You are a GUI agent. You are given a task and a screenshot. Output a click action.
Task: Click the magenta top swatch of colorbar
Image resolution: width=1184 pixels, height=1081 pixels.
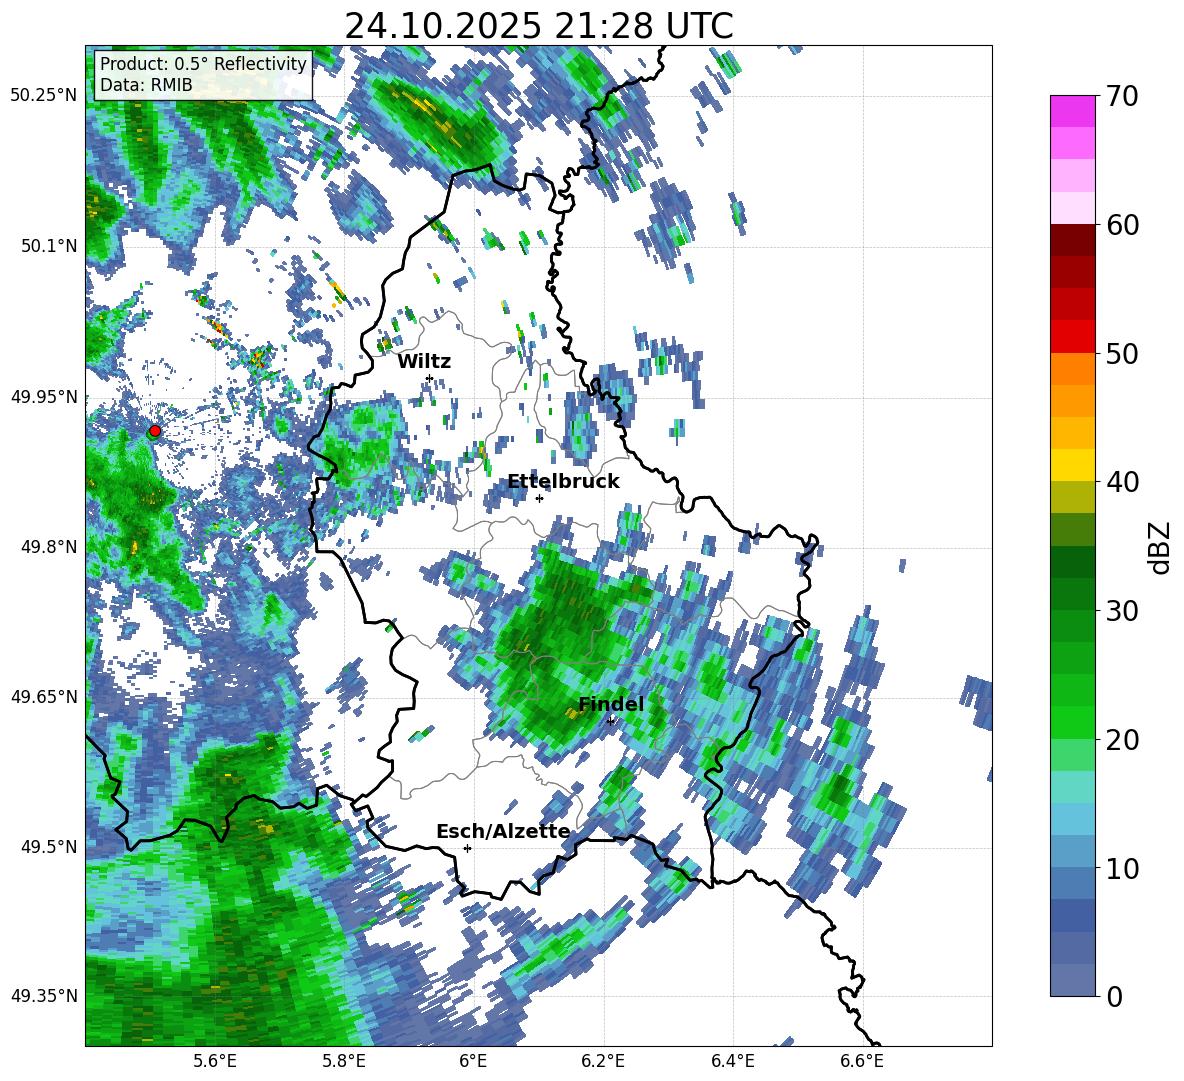point(1073,112)
